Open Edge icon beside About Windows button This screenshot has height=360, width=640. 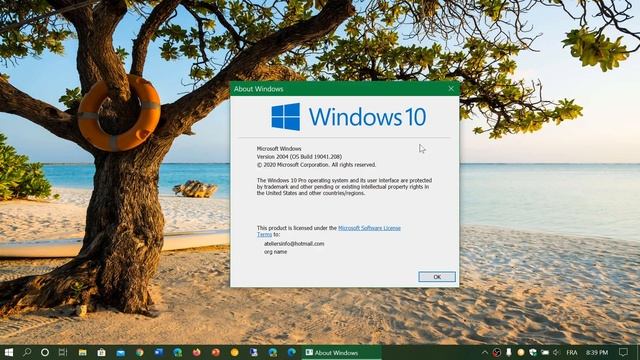click(291, 352)
